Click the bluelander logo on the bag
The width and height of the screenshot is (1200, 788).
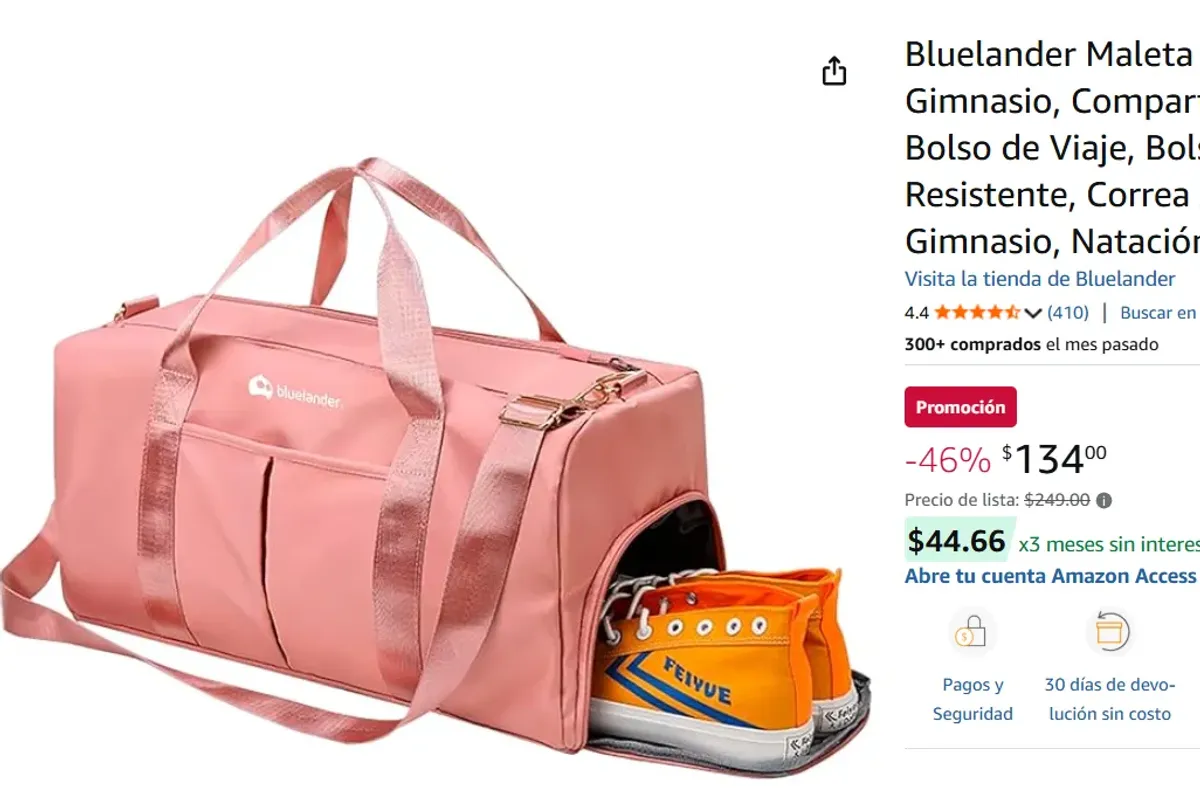(295, 391)
